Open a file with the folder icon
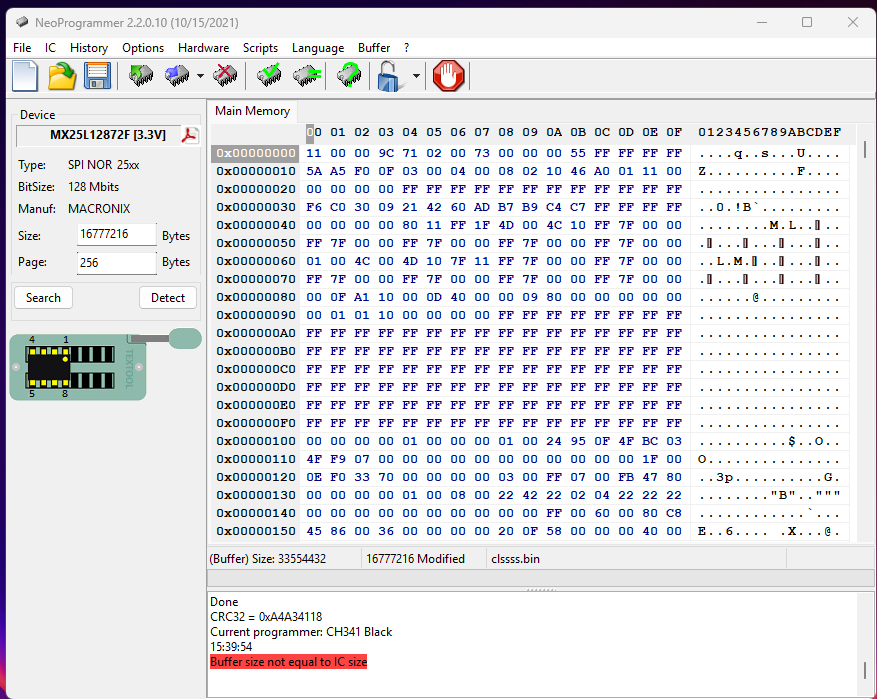877x699 pixels. [62, 75]
